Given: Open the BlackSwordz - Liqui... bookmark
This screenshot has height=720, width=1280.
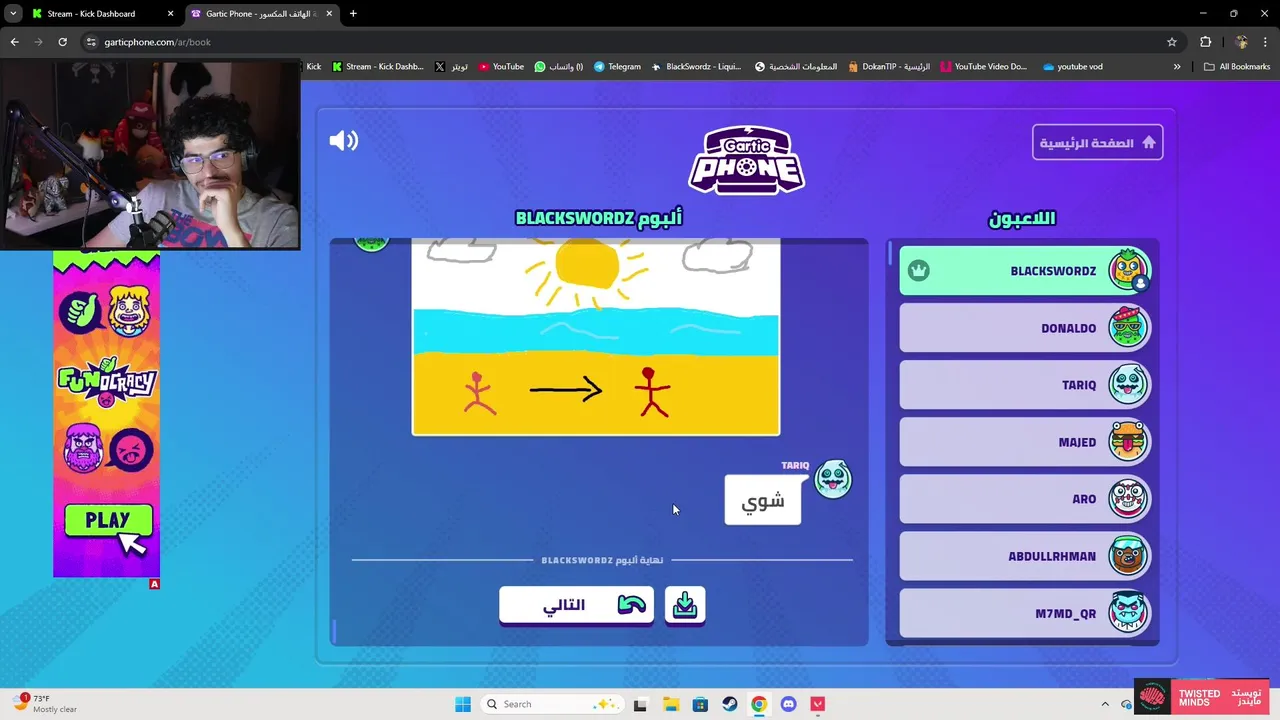Looking at the screenshot, I should click(696, 67).
